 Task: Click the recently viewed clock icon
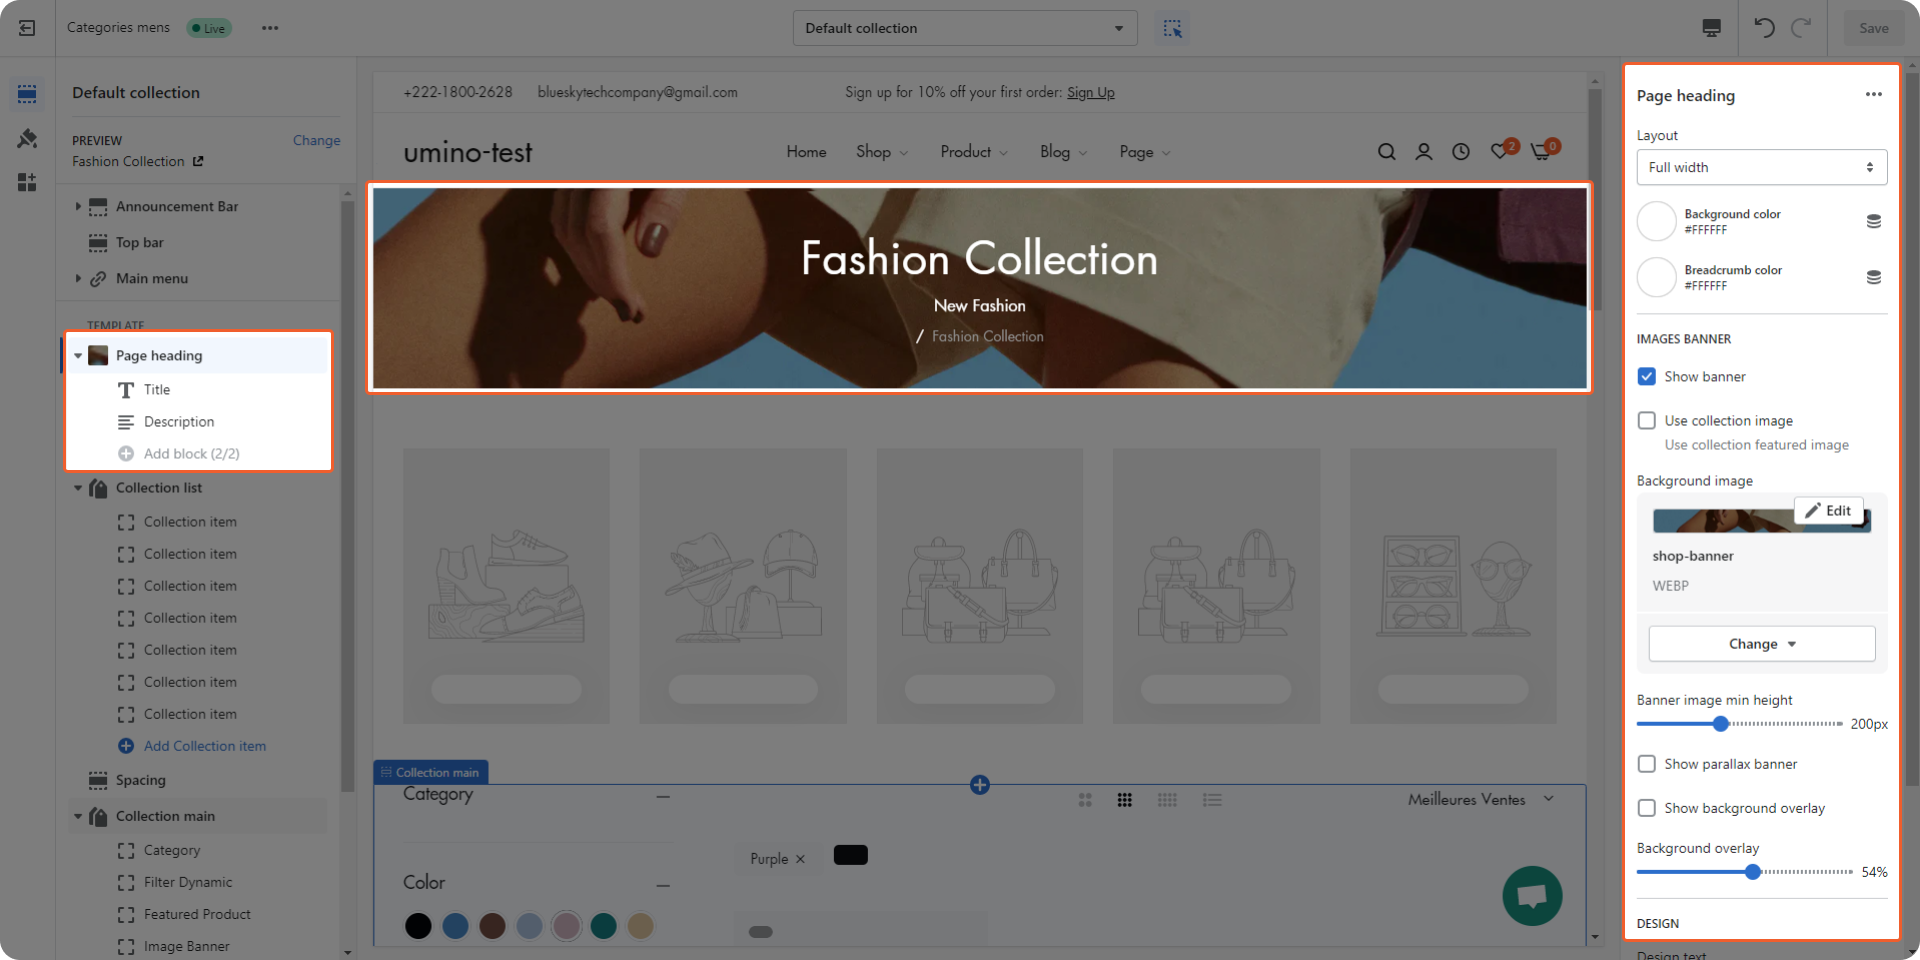1461,152
